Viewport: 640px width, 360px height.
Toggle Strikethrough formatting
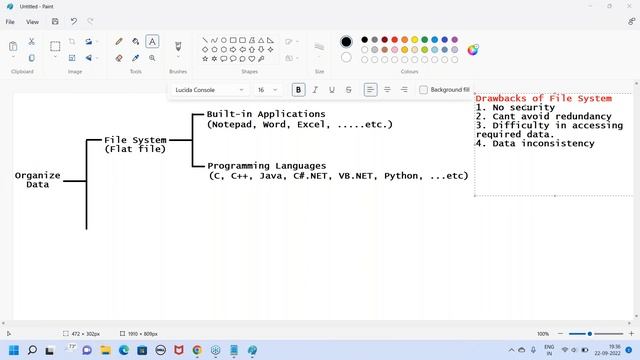point(349,90)
